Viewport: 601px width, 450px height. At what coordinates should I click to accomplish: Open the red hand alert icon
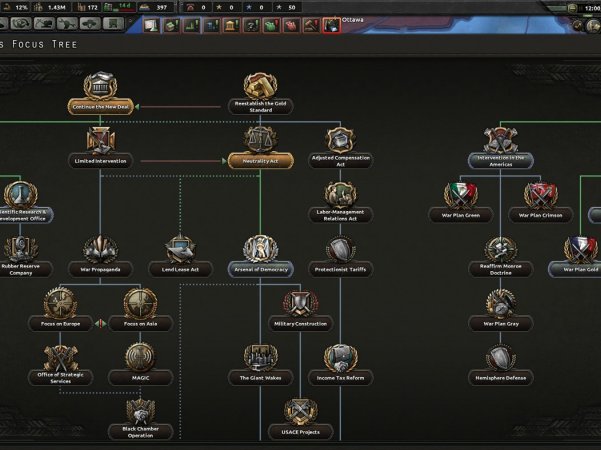pyautogui.click(x=291, y=25)
